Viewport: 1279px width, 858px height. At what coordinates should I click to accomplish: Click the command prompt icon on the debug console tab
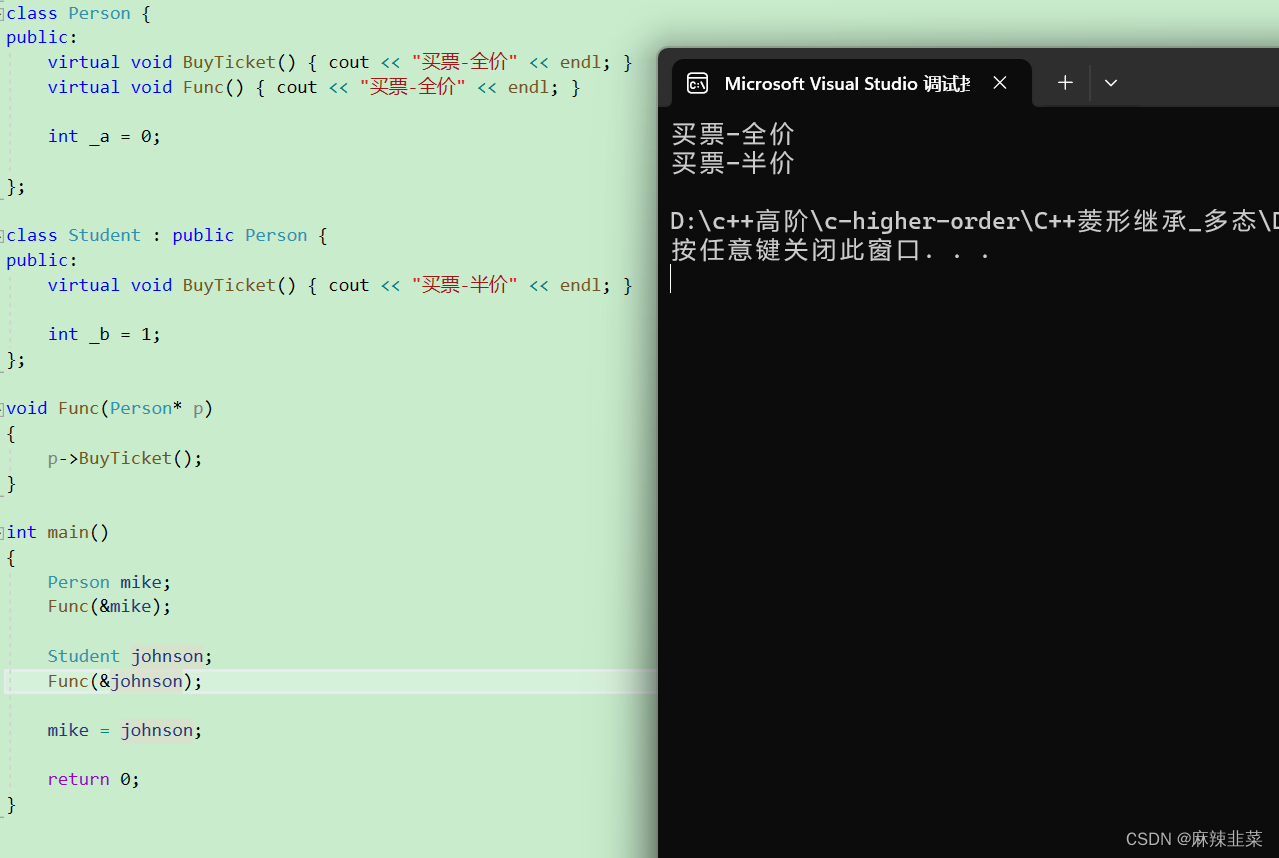[x=697, y=83]
